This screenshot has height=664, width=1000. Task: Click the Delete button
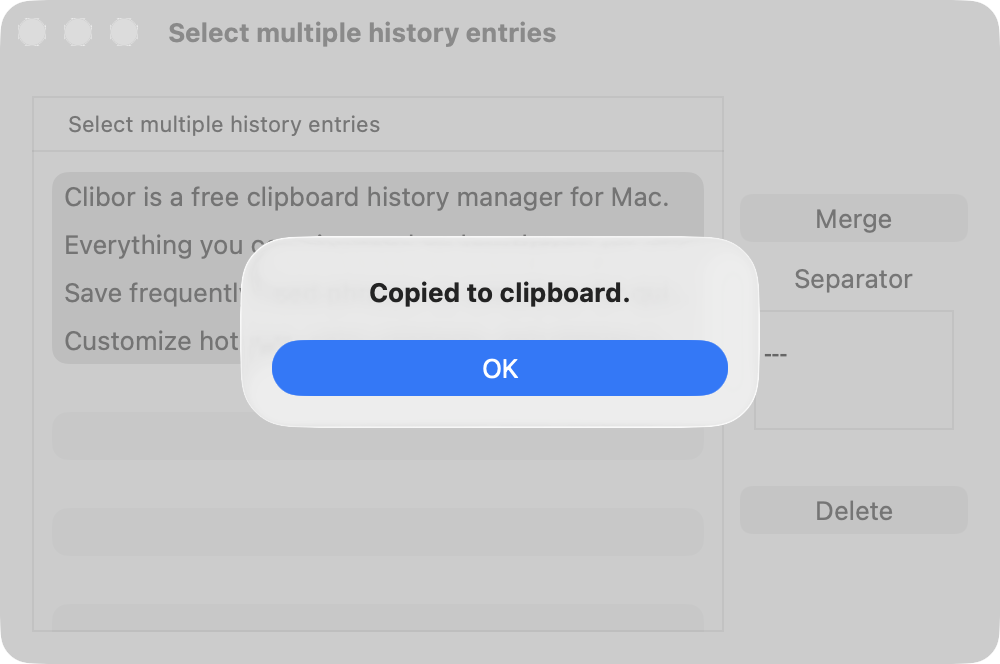pyautogui.click(x=853, y=510)
